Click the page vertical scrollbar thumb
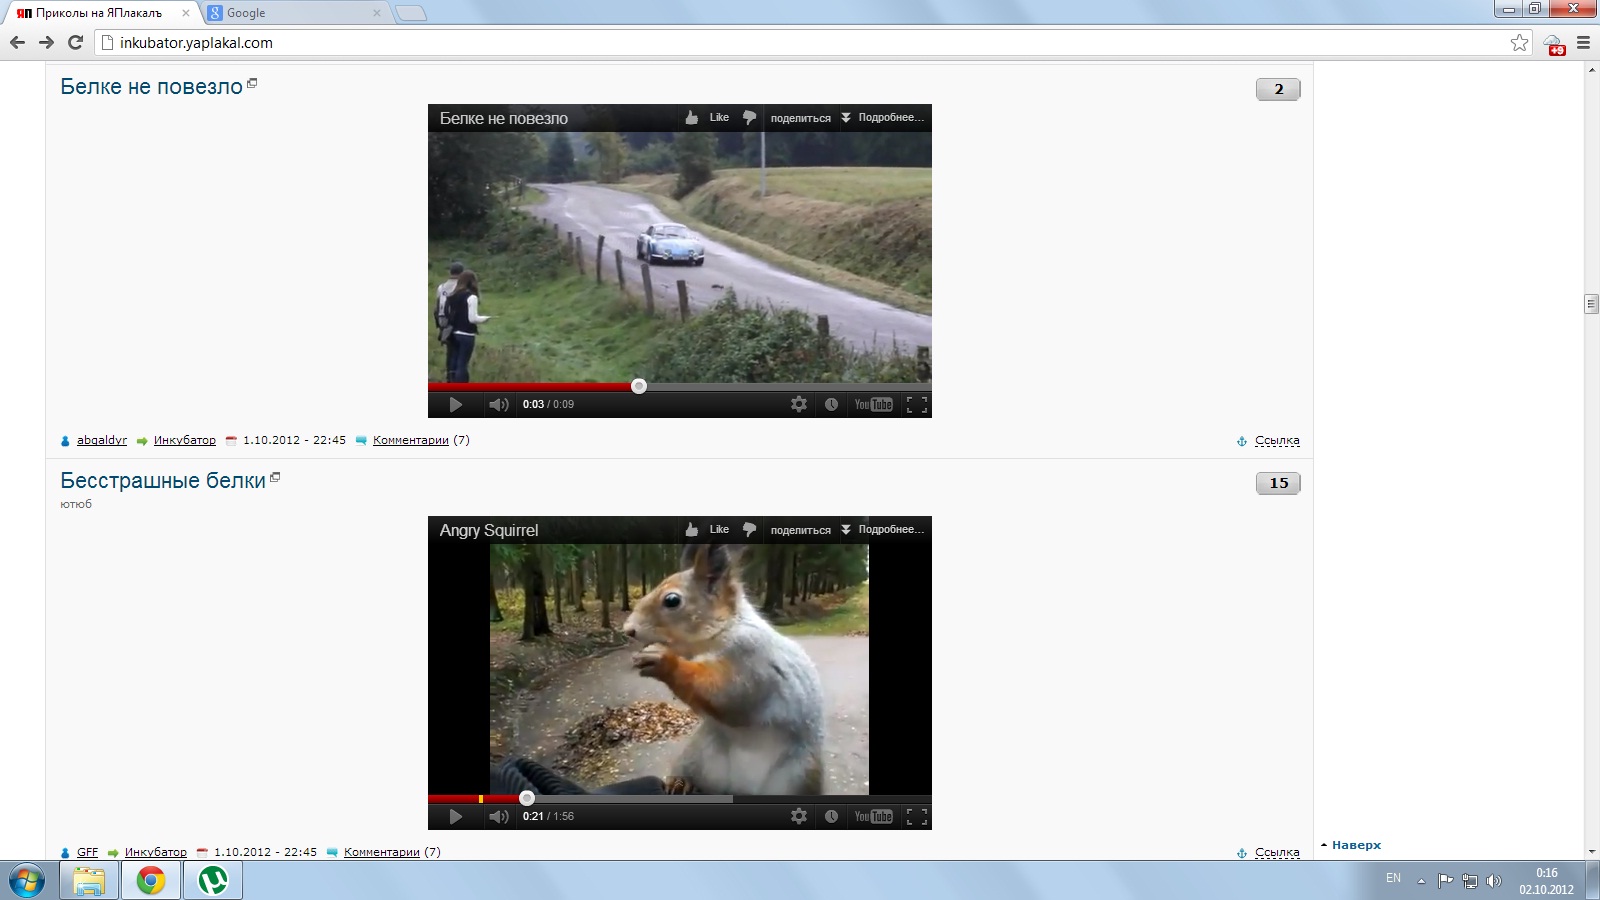1600x900 pixels. (1591, 304)
